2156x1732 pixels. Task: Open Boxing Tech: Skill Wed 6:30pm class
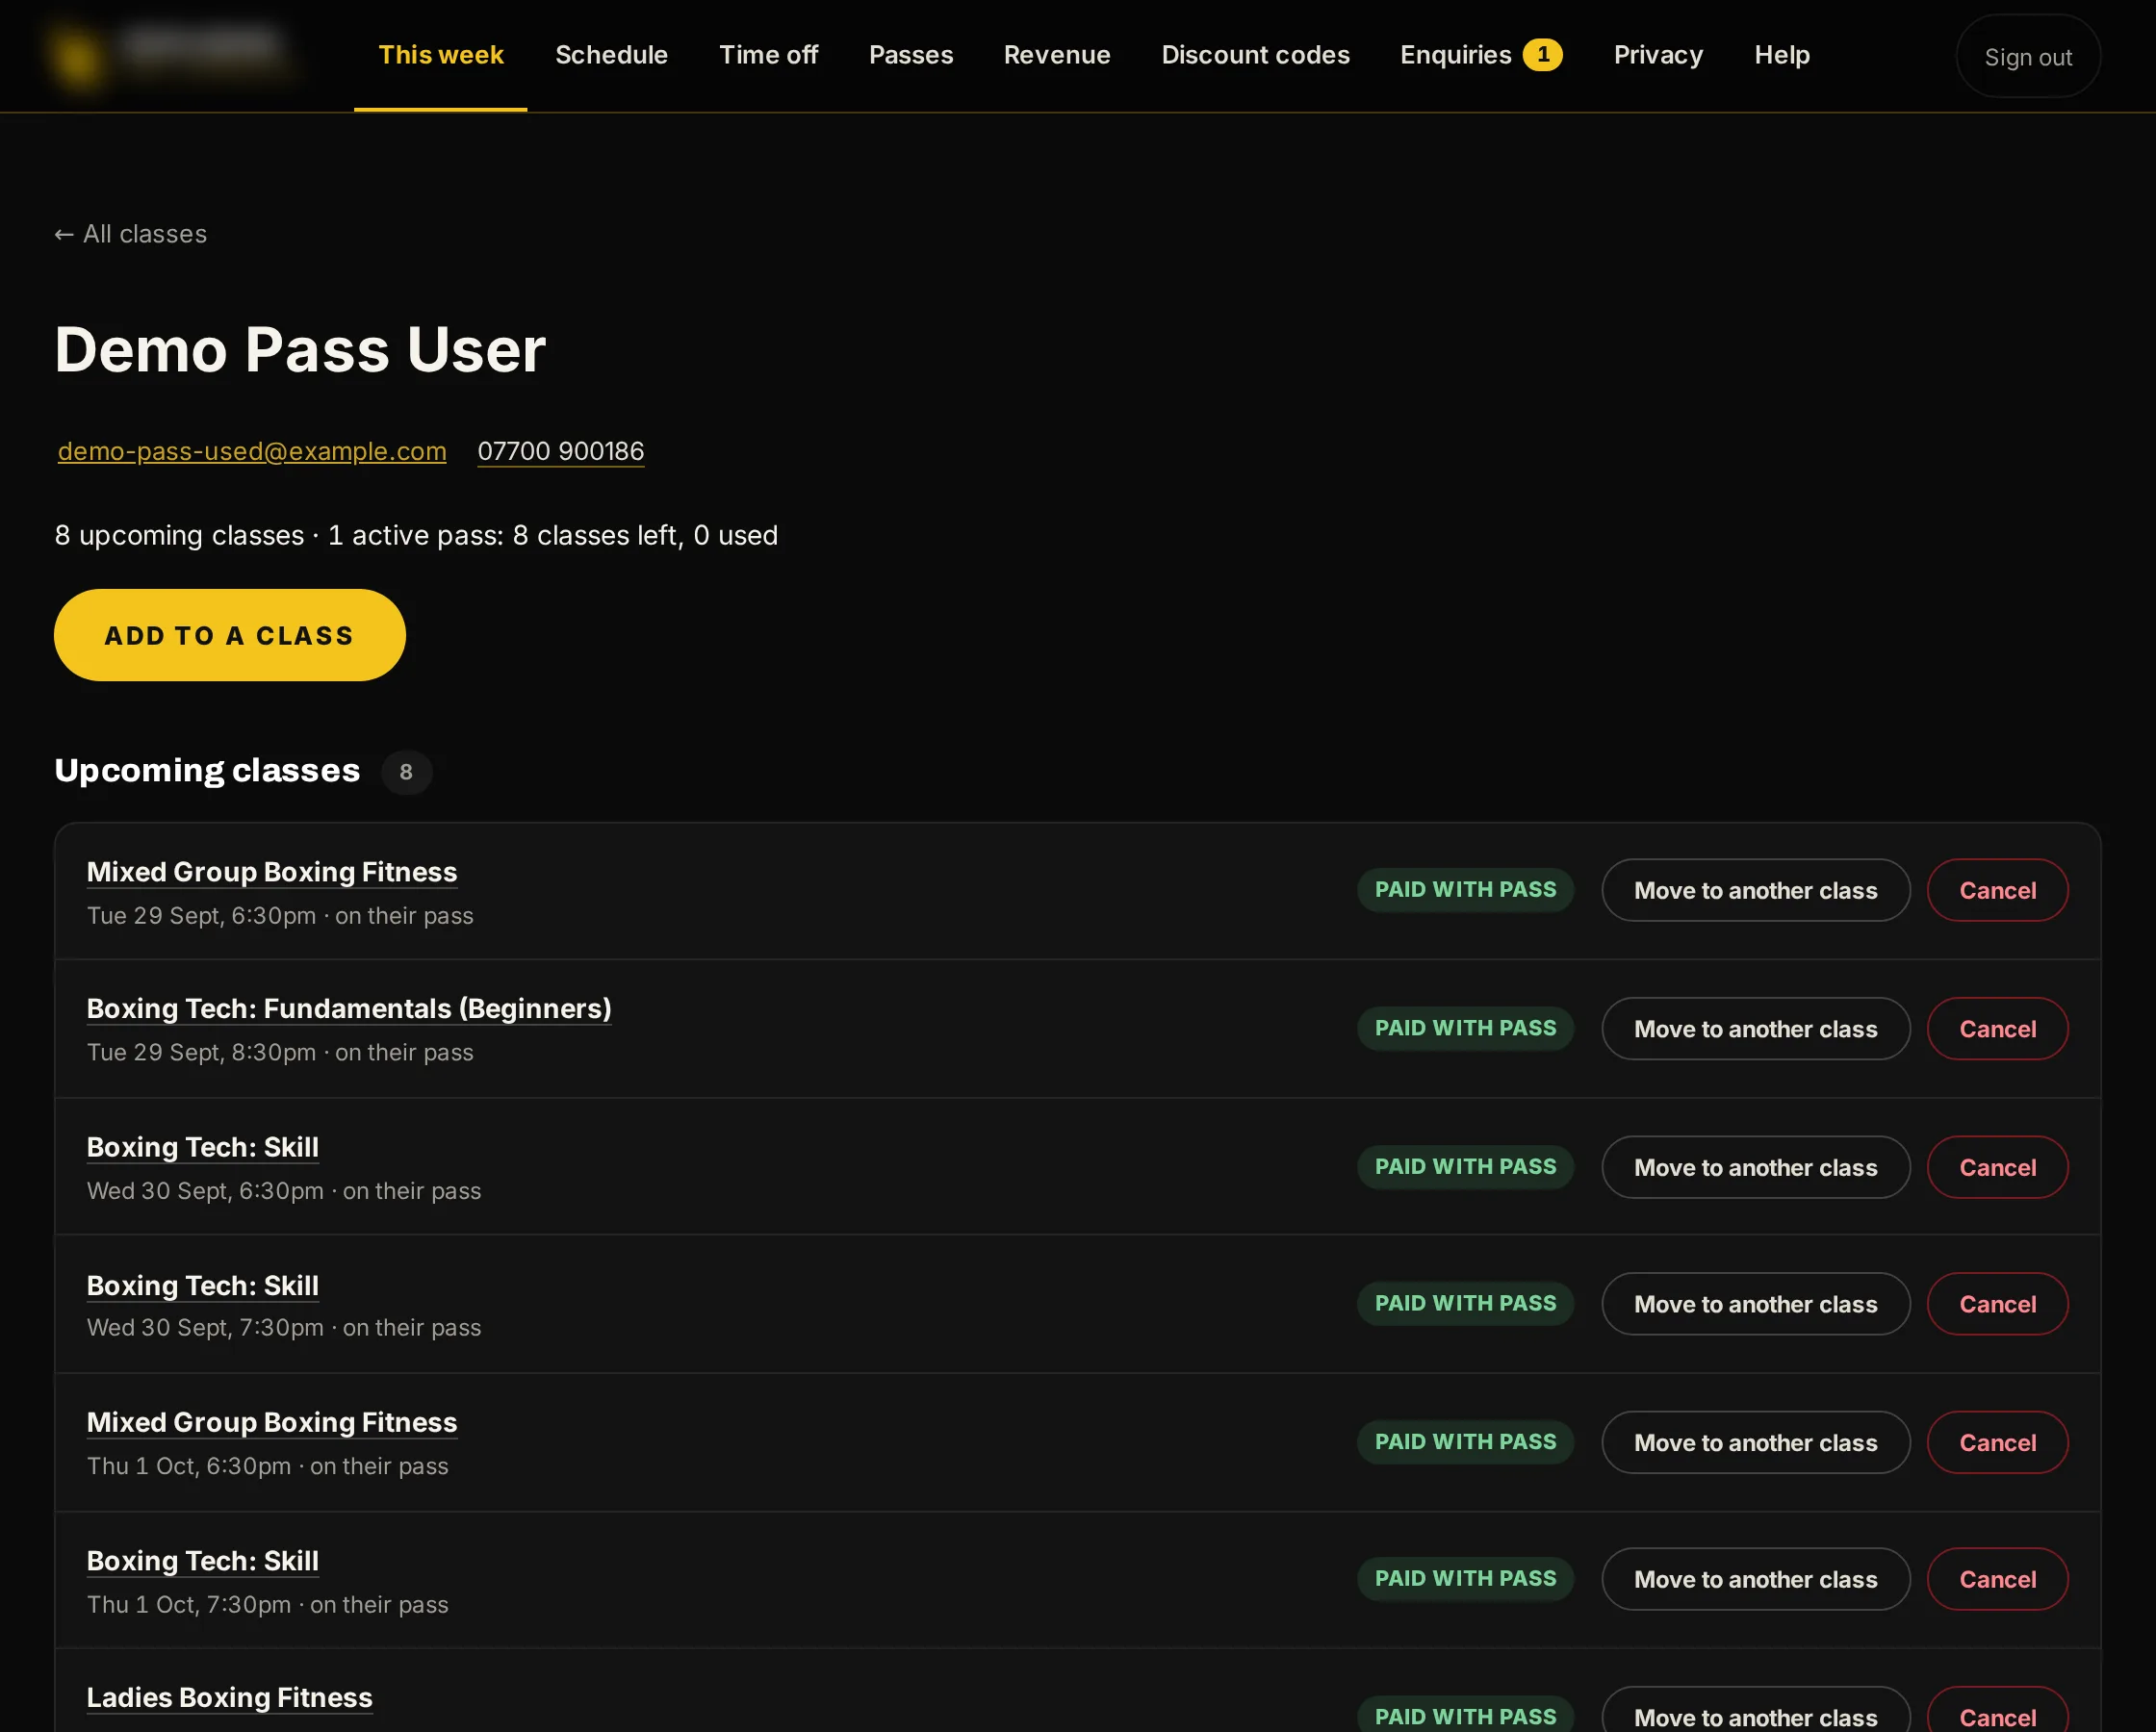tap(202, 1147)
